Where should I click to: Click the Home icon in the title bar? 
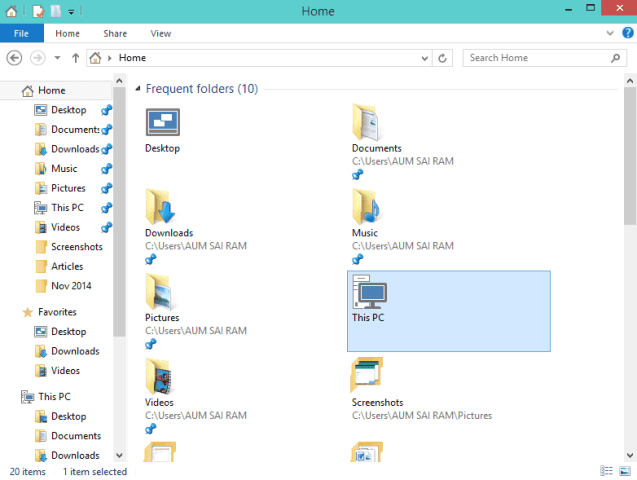(x=11, y=11)
